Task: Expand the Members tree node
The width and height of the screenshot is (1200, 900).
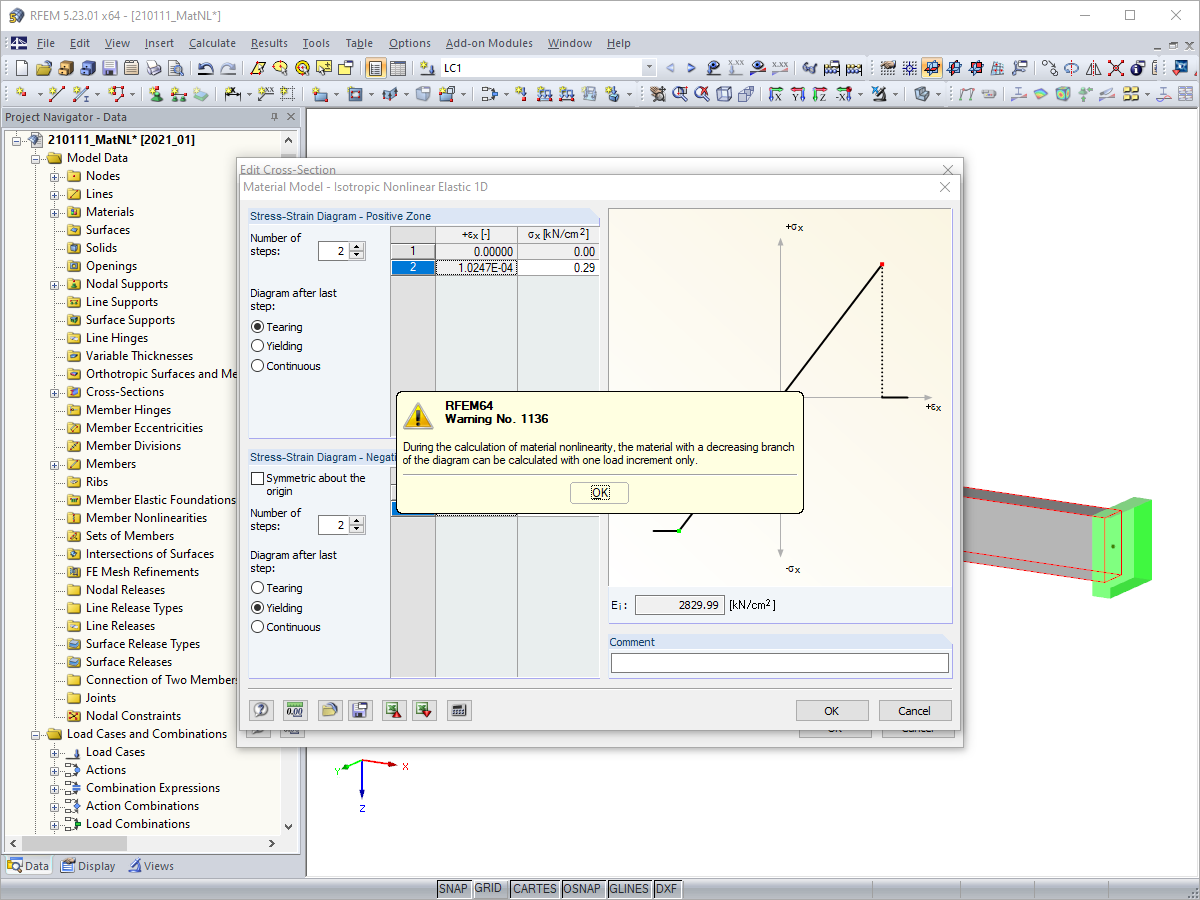Action: click(55, 464)
